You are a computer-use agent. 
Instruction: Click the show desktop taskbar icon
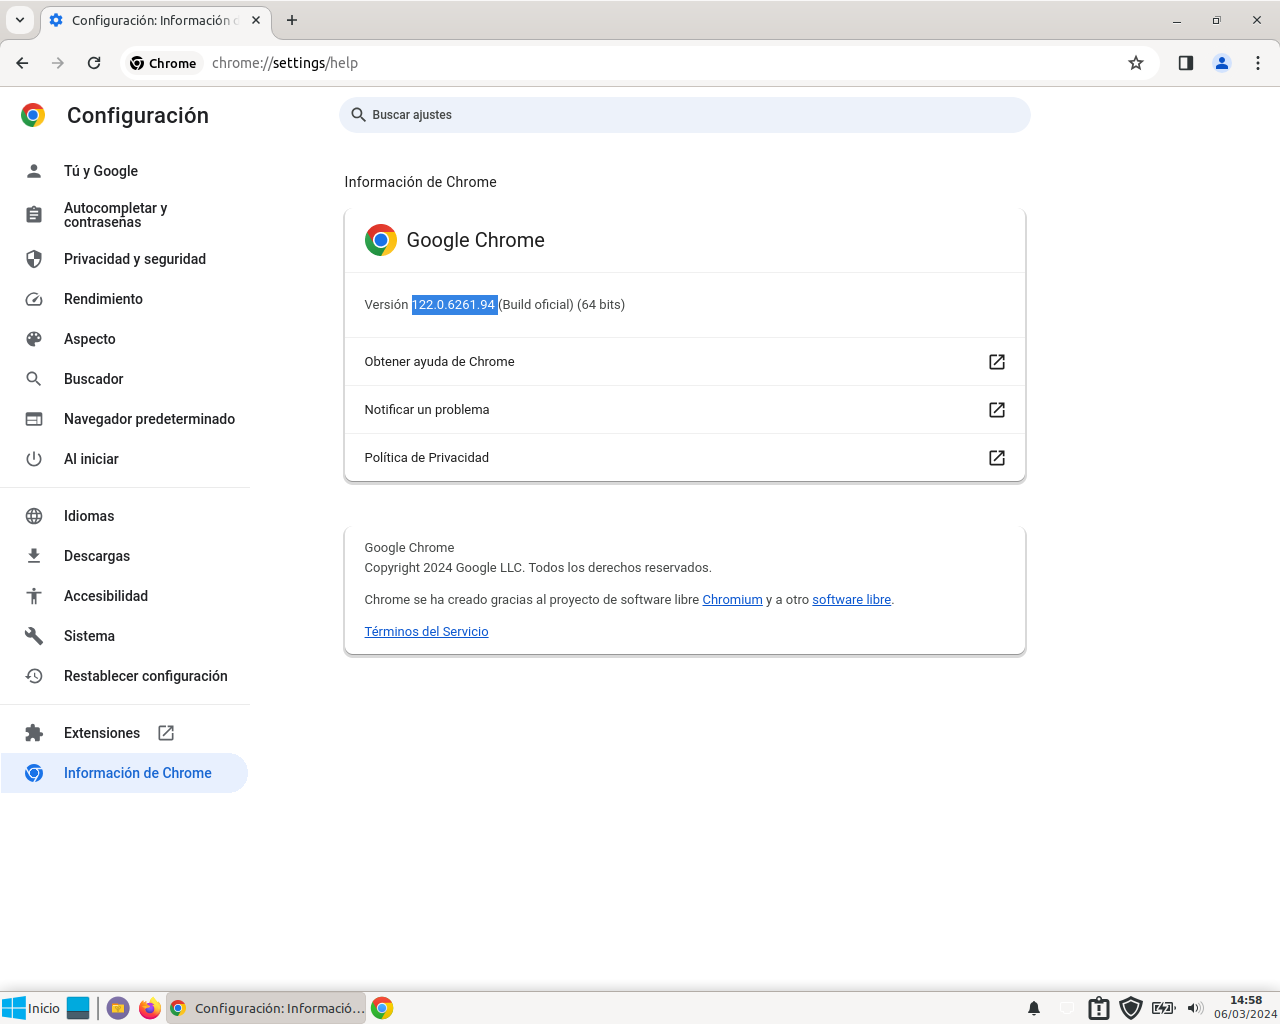point(78,1008)
